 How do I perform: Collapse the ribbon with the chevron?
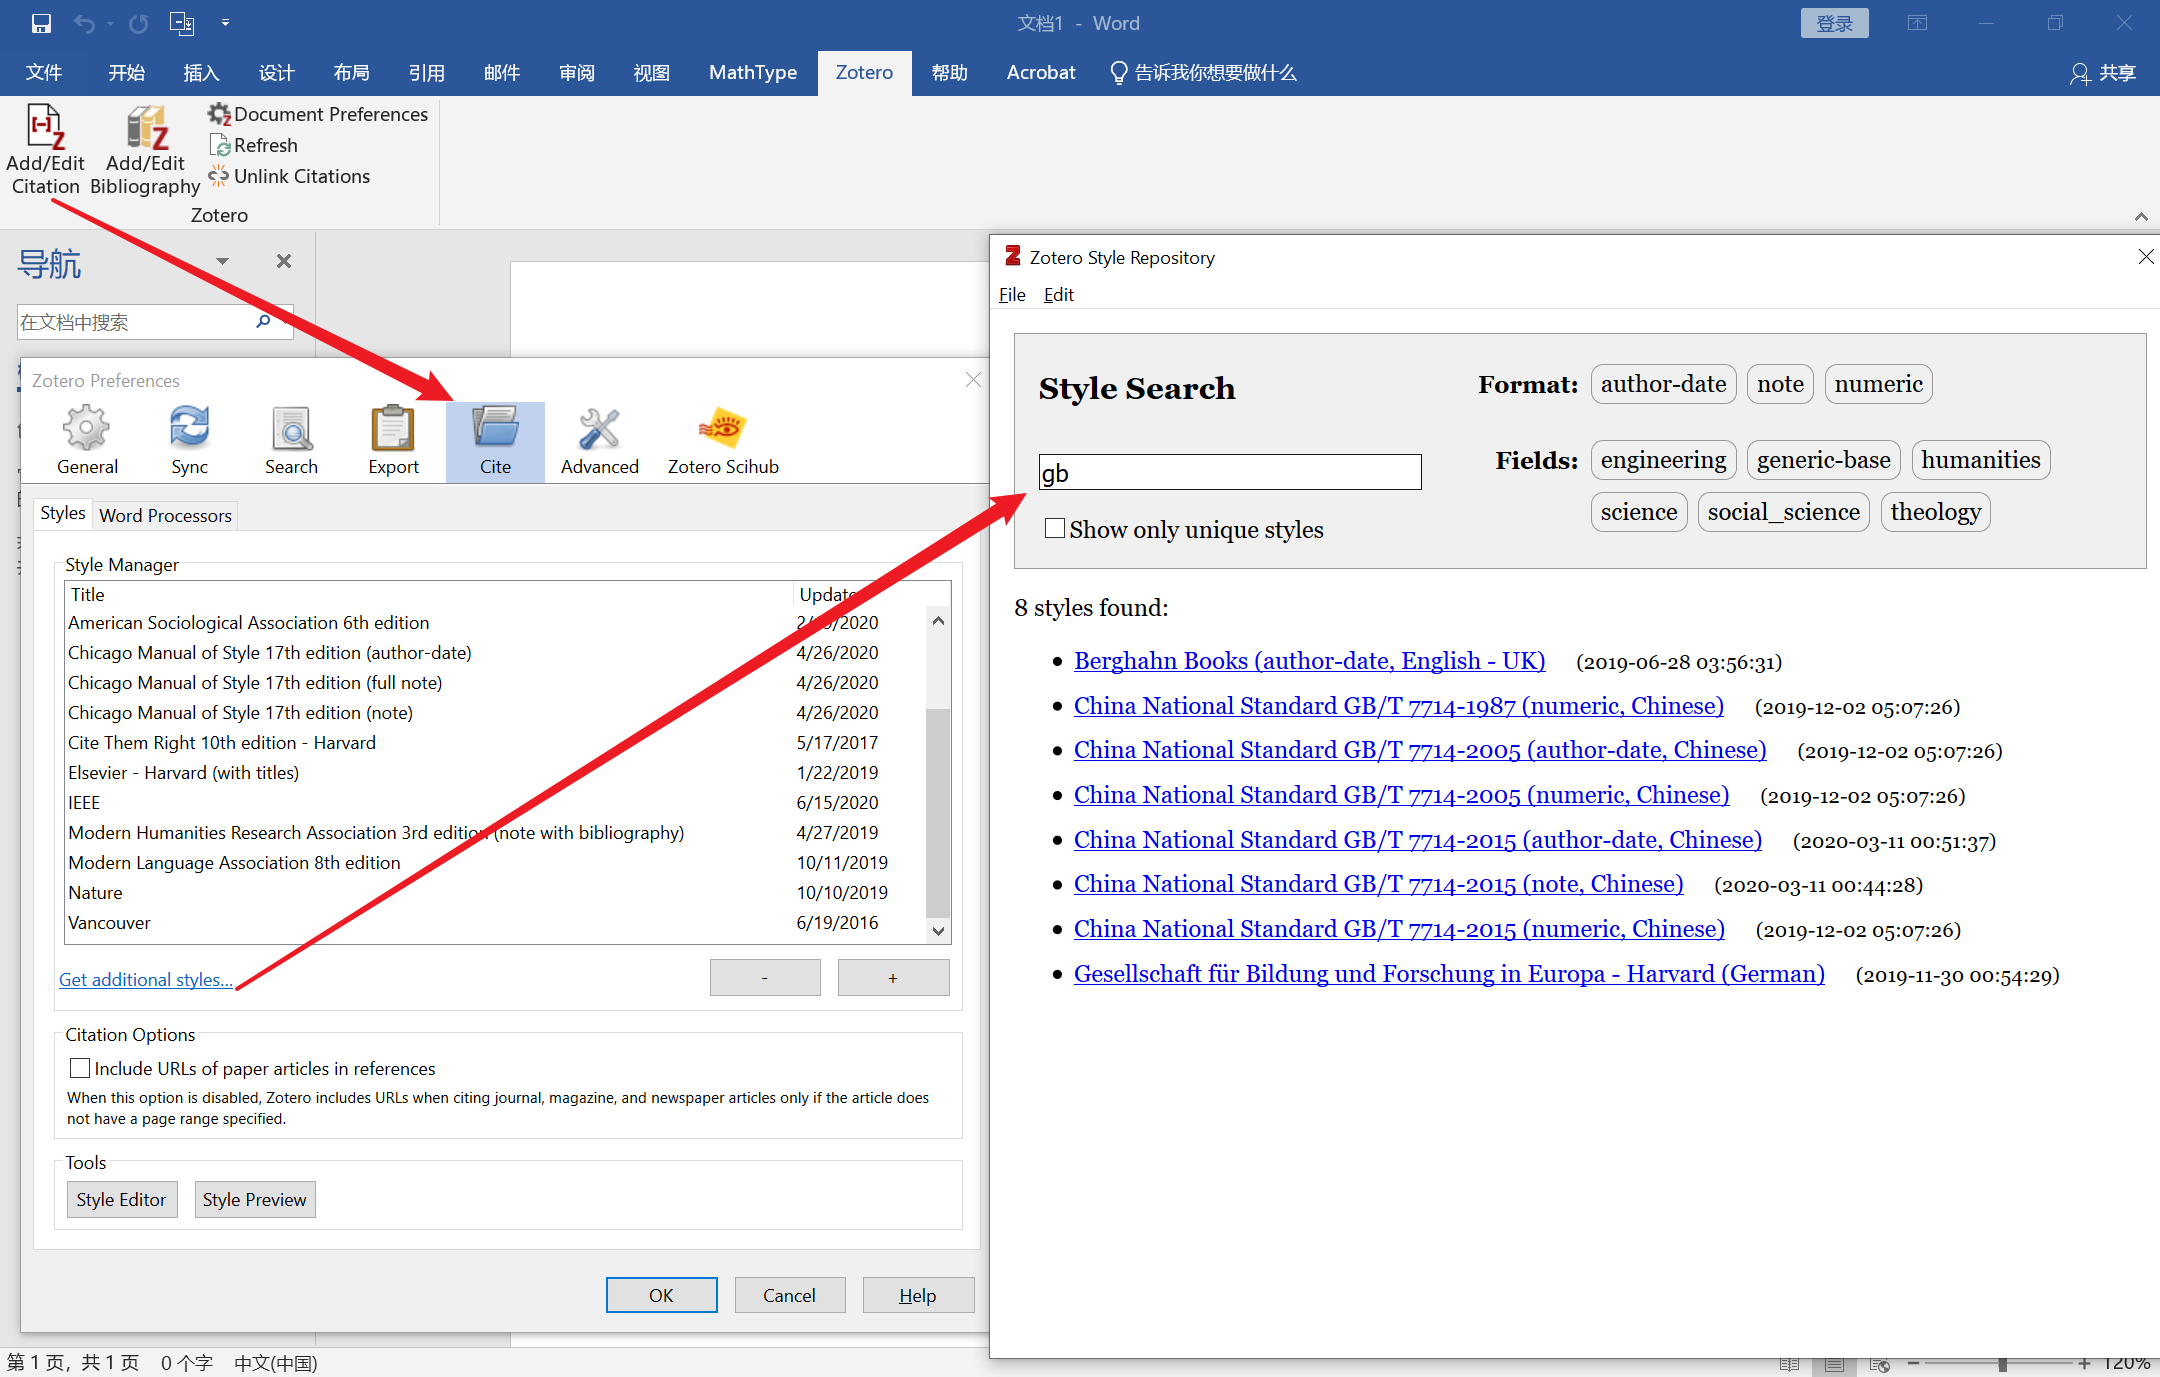click(2140, 216)
